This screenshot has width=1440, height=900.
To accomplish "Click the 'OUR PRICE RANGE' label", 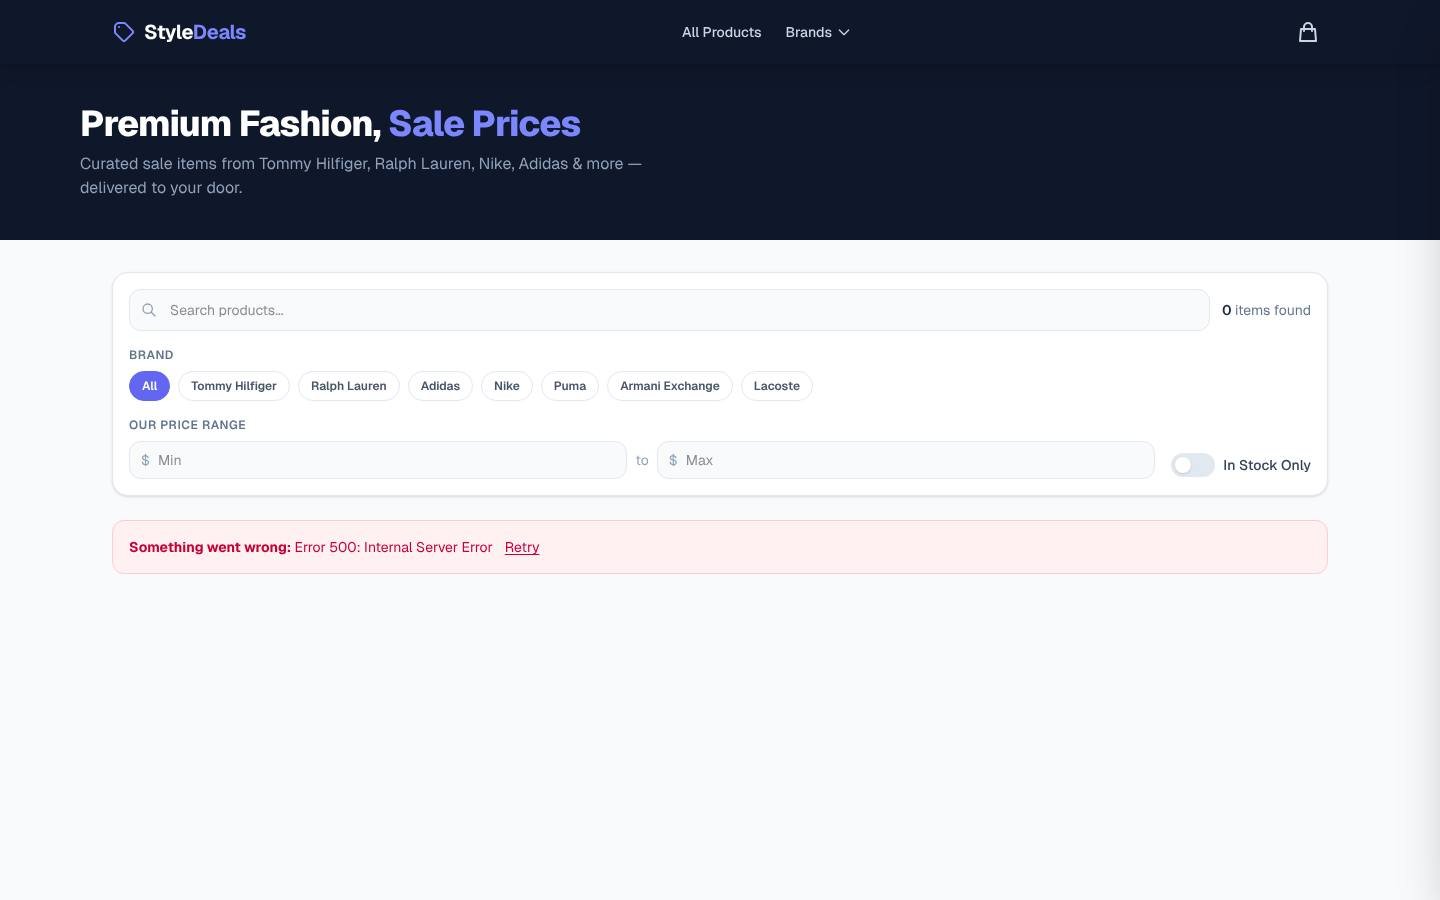I will (x=187, y=425).
